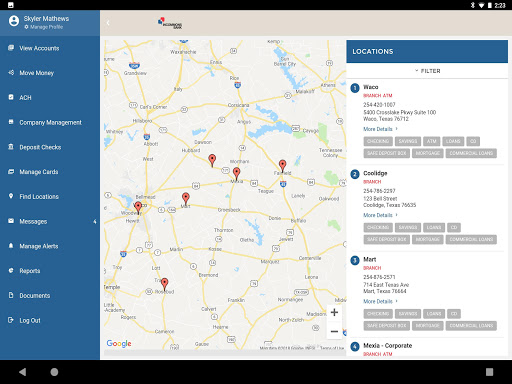Open the Manage Profile gear icon

(x=26, y=27)
